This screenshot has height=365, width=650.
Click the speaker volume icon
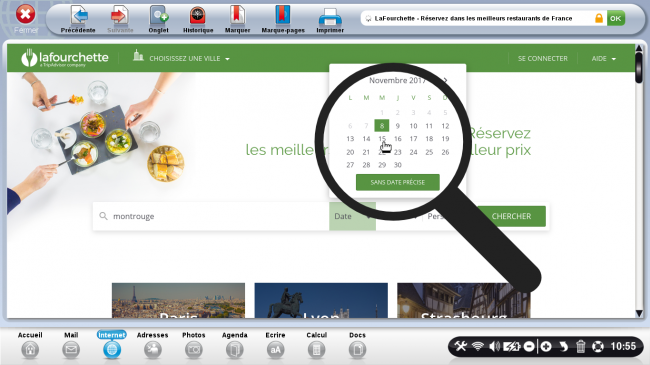(494, 346)
